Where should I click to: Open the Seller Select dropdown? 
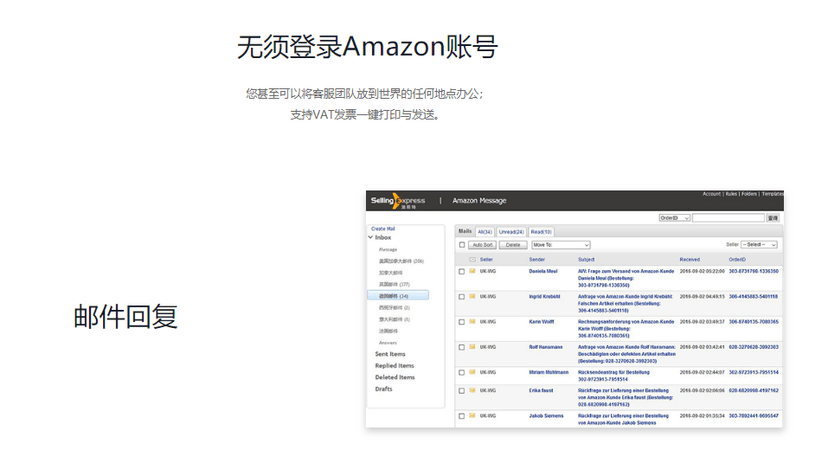point(759,245)
